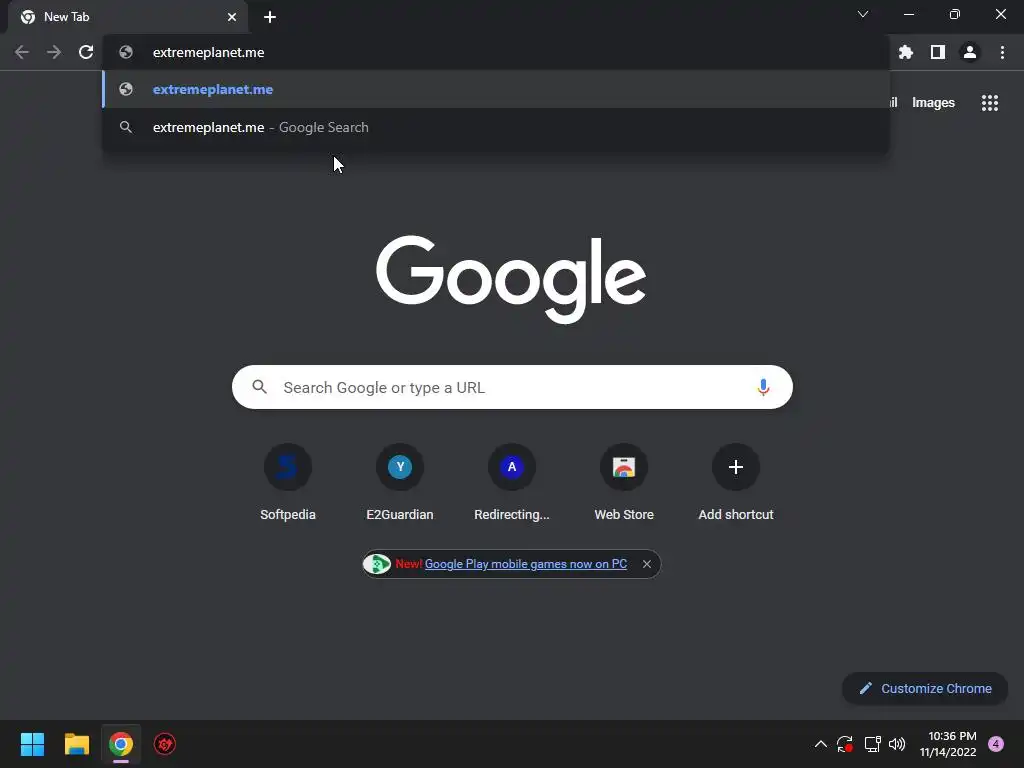Click the sync update tray icon

(x=844, y=744)
